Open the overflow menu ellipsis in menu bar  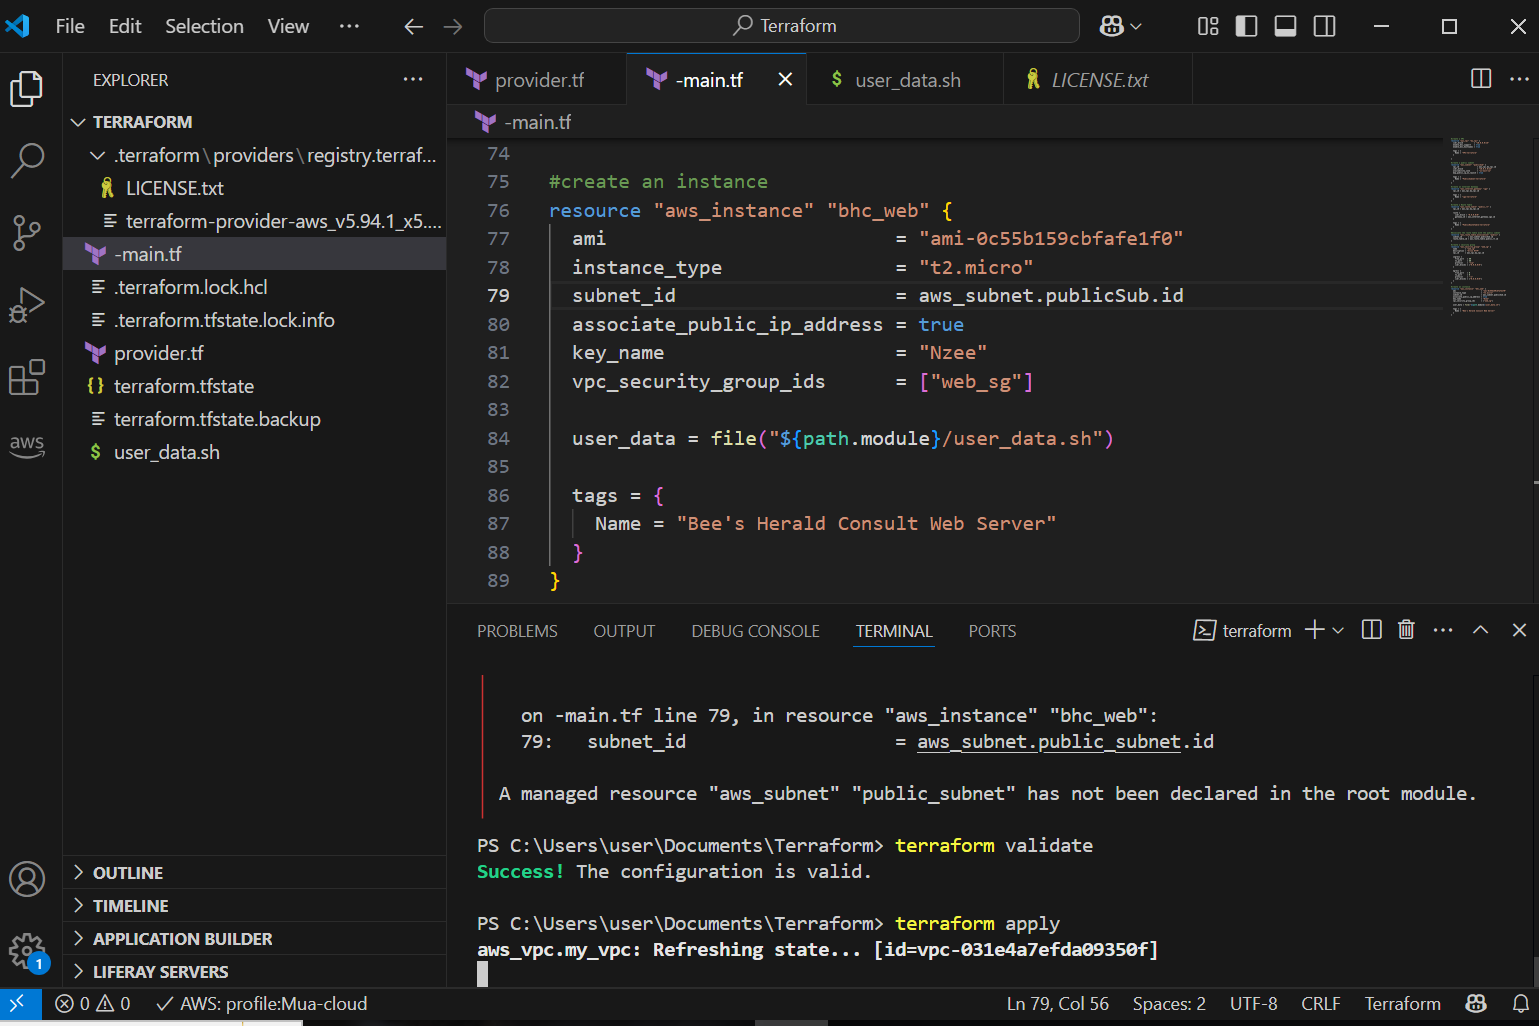tap(349, 26)
